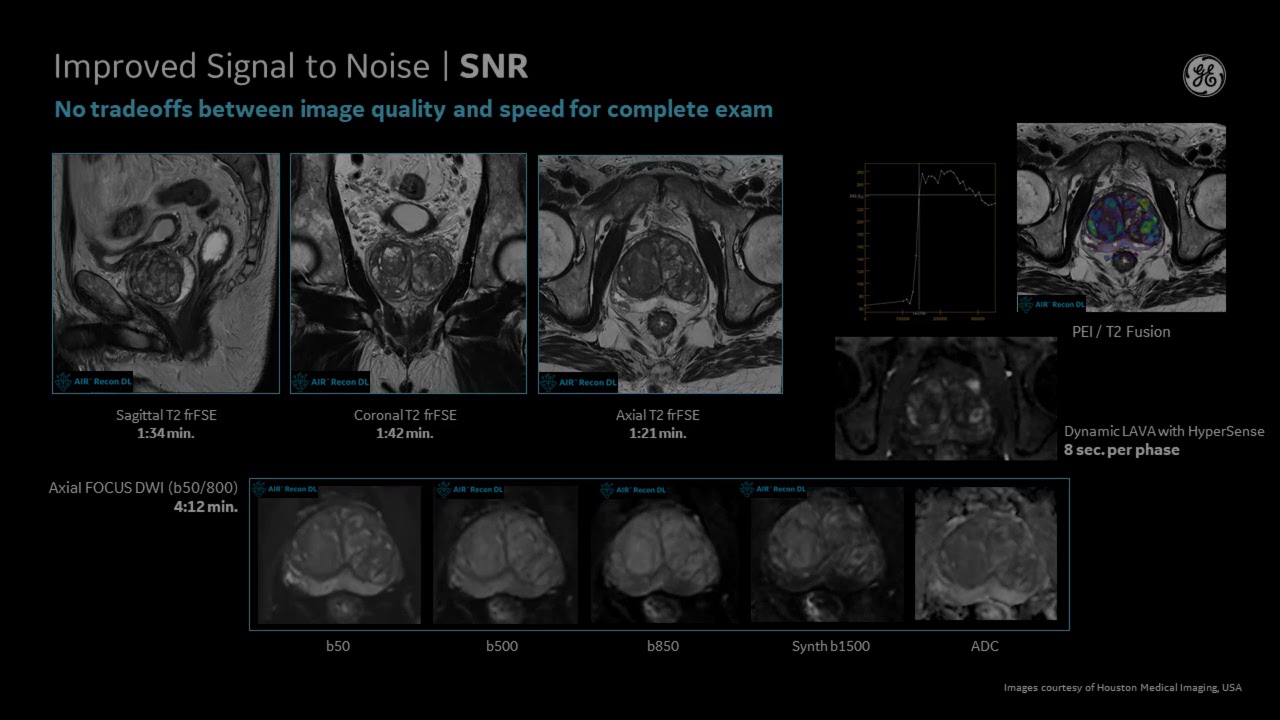Click AIR Recon DL badge on coronal image
1280x720 pixels.
331,382
